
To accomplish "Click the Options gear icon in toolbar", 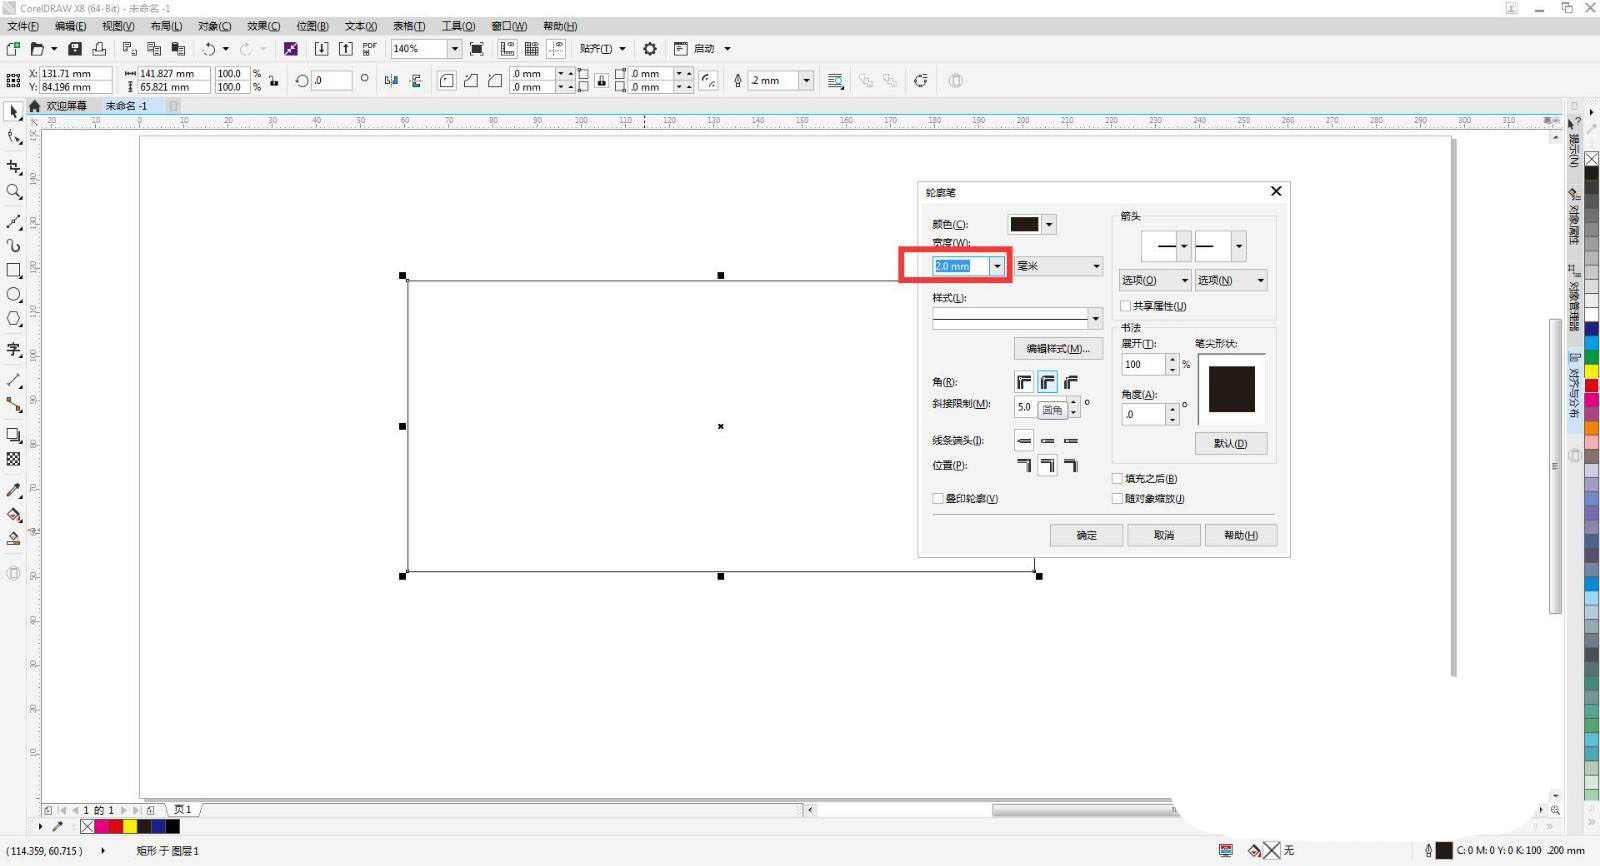I will point(650,48).
